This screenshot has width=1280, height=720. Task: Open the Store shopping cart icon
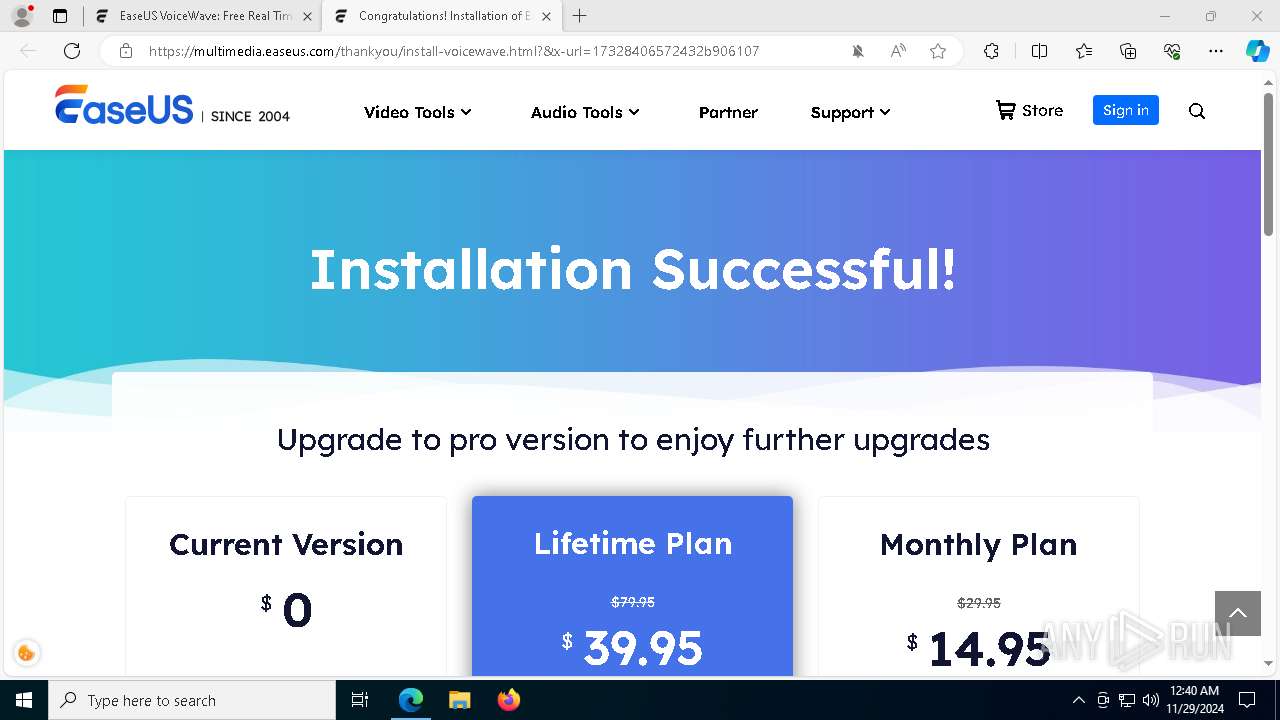point(1005,110)
